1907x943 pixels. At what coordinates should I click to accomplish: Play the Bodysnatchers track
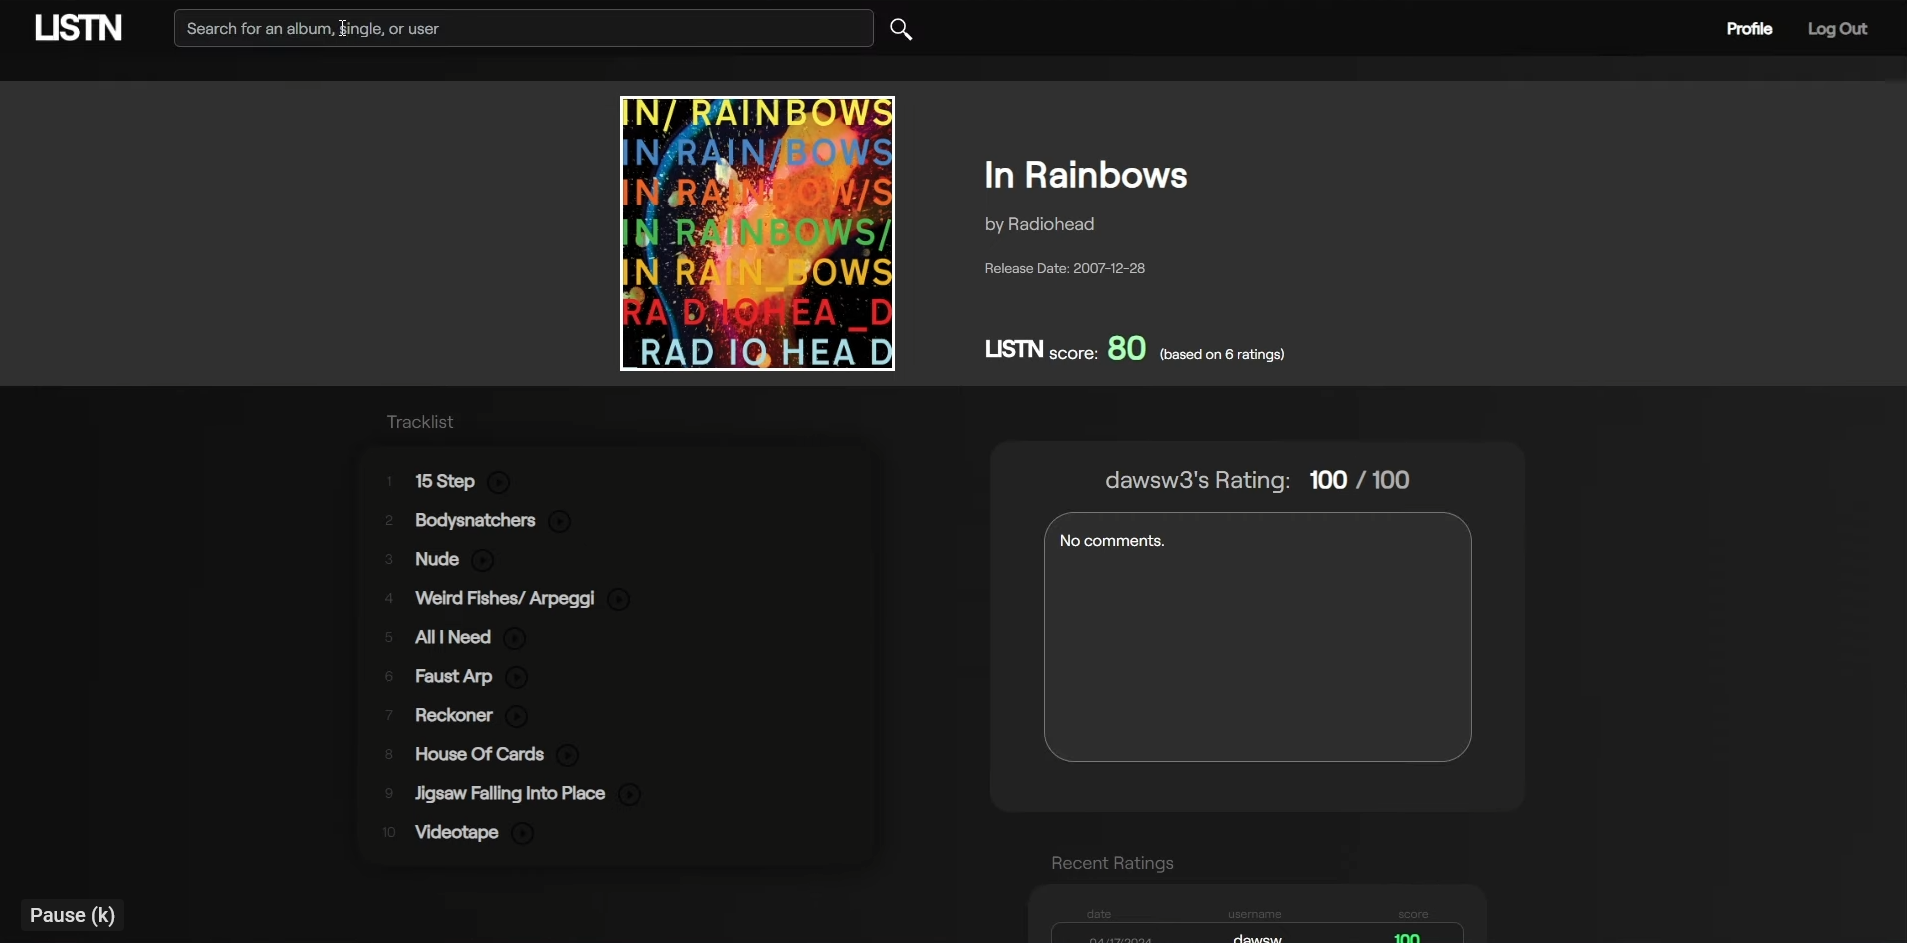[560, 522]
